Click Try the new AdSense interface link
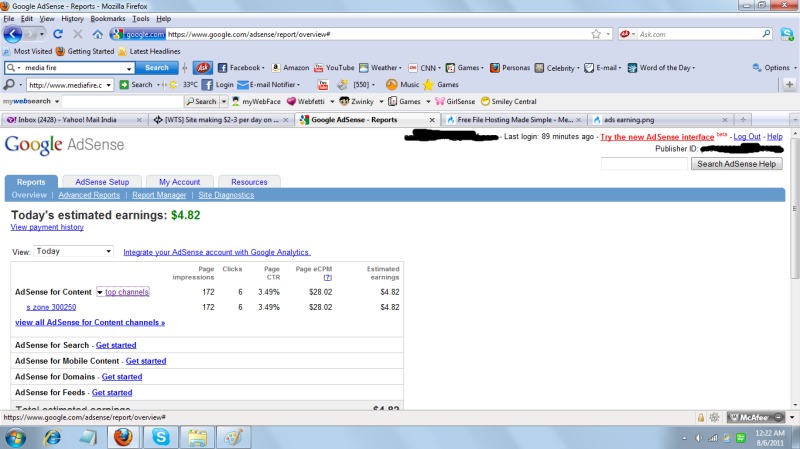This screenshot has height=449, width=800. 657,137
